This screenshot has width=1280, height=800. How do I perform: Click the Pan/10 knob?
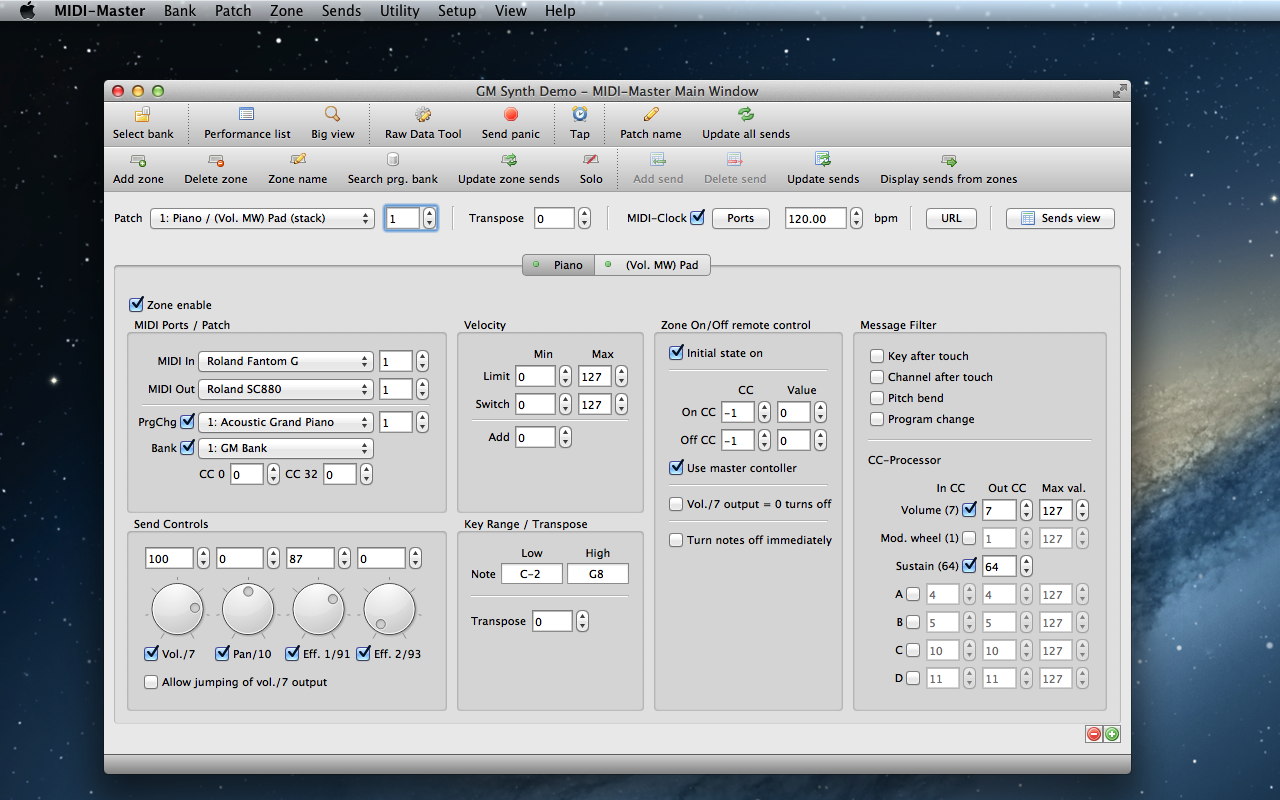(x=248, y=610)
